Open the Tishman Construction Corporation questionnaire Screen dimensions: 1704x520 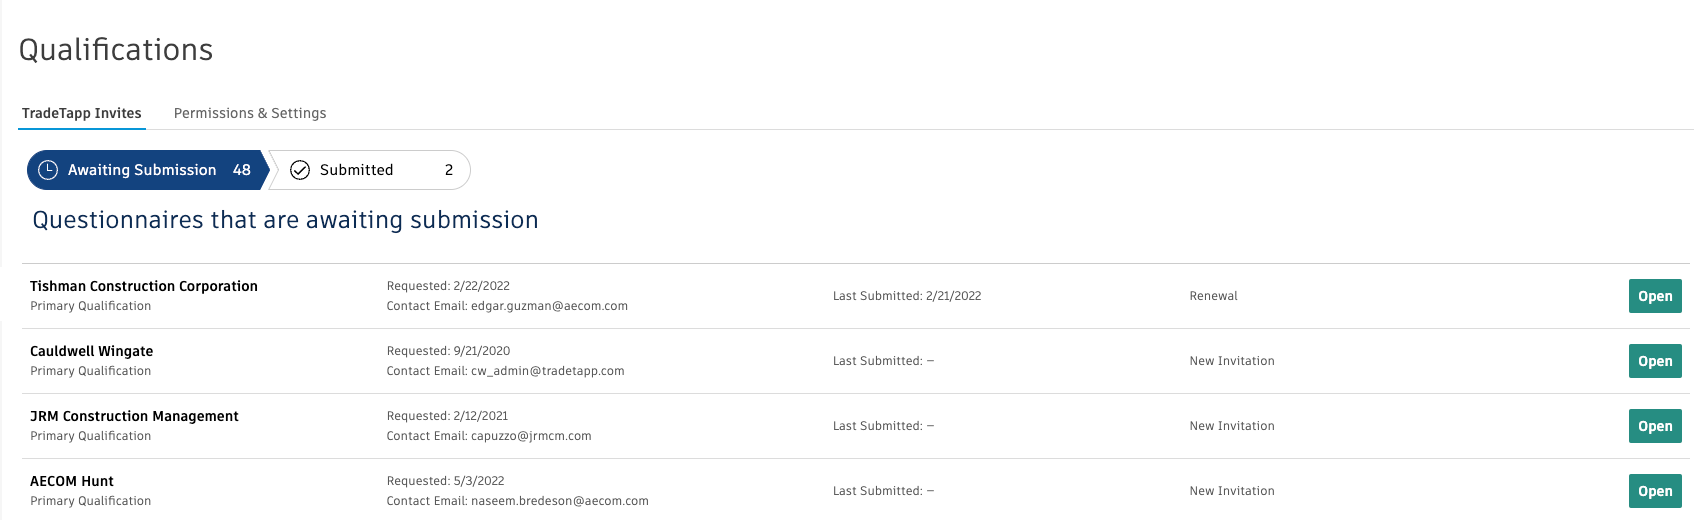click(1654, 296)
